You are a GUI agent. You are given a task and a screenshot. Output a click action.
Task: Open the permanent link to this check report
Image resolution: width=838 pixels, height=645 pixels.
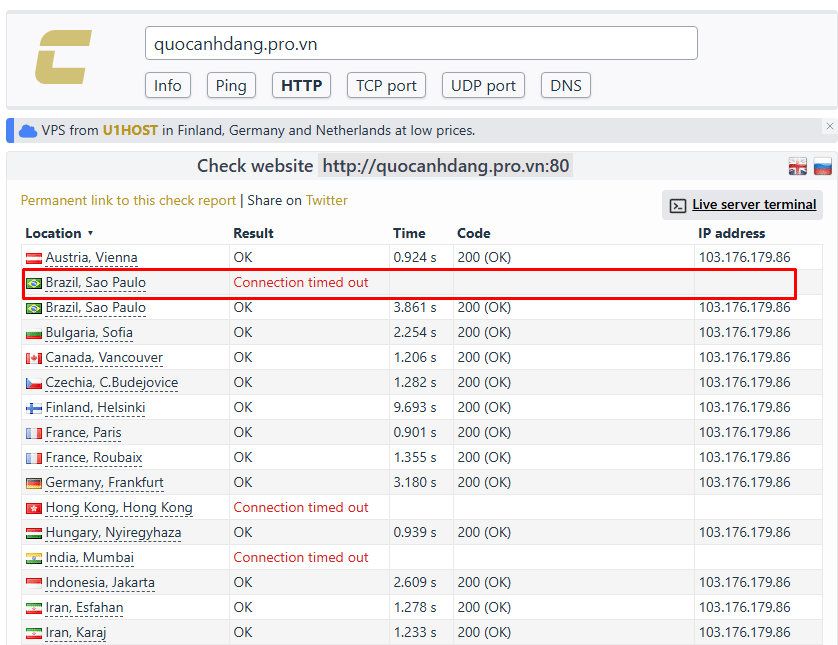128,201
